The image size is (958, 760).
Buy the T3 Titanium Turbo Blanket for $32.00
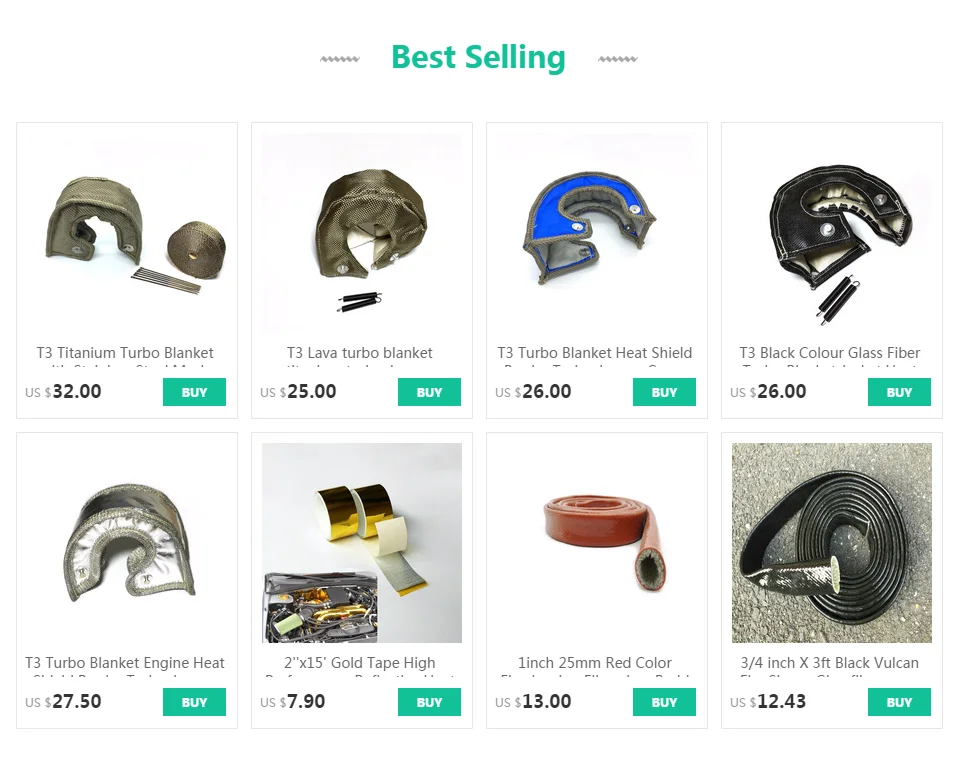pyautogui.click(x=194, y=392)
